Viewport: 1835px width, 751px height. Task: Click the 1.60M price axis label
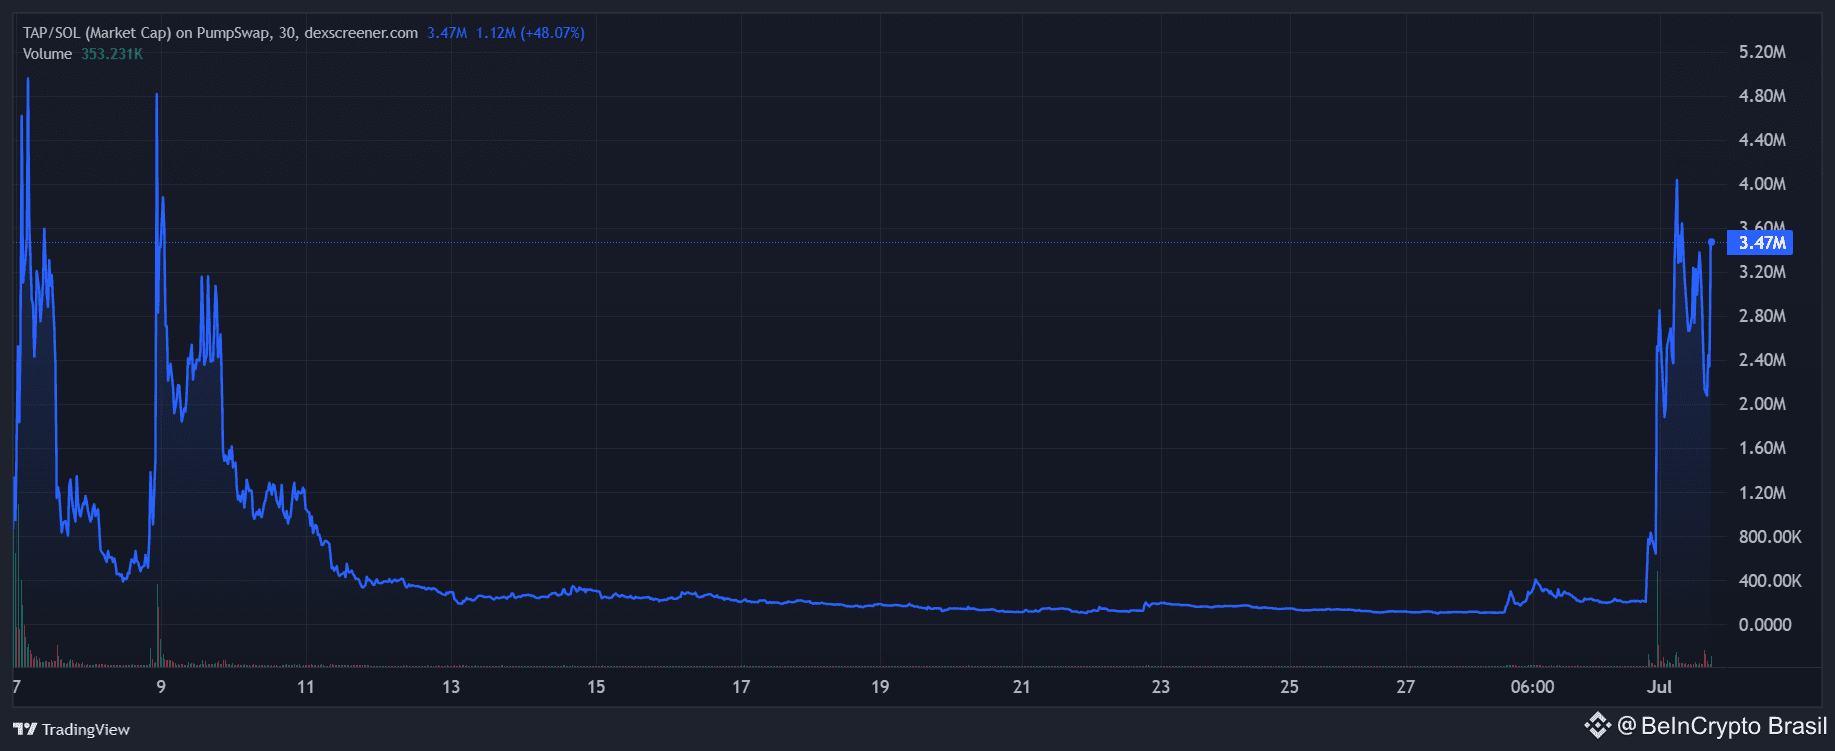click(1762, 448)
